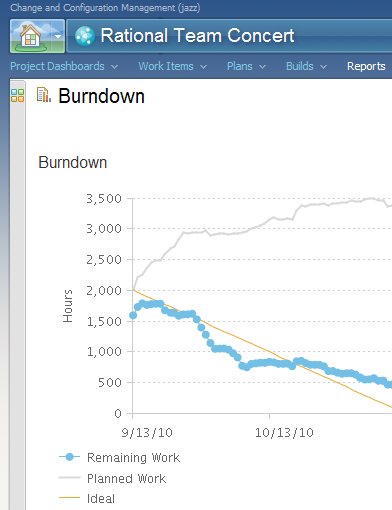Screen dimensions: 392x510
Task: Click the Burndown report document icon
Action: (x=44, y=95)
